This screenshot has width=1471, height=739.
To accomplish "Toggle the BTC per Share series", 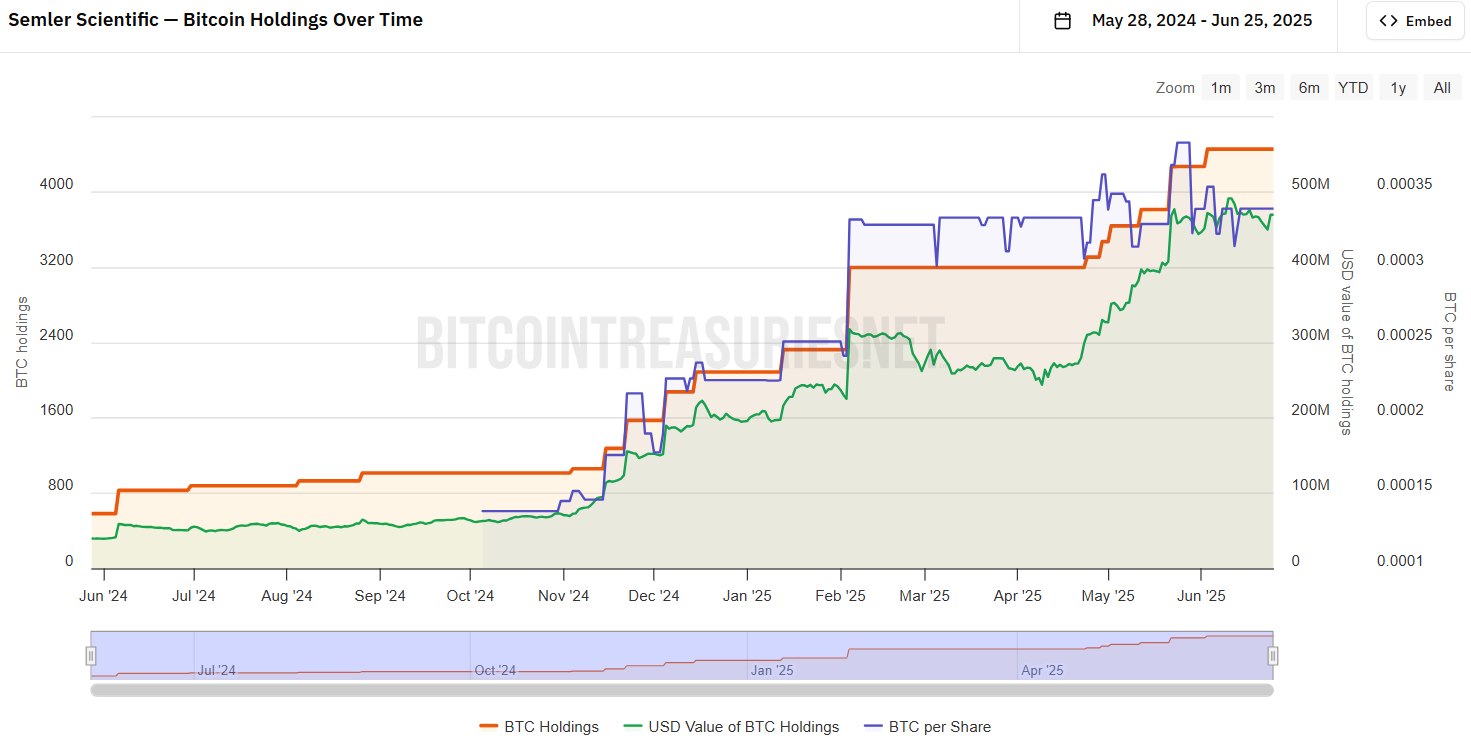I will click(939, 727).
